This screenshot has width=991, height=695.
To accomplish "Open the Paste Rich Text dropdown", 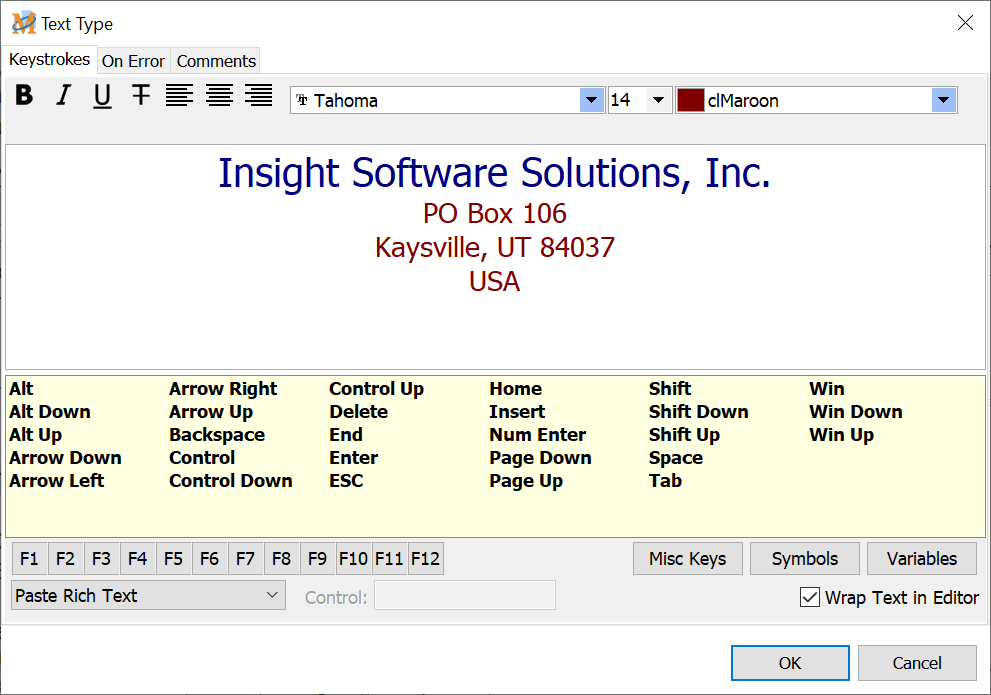I will (x=148, y=595).
